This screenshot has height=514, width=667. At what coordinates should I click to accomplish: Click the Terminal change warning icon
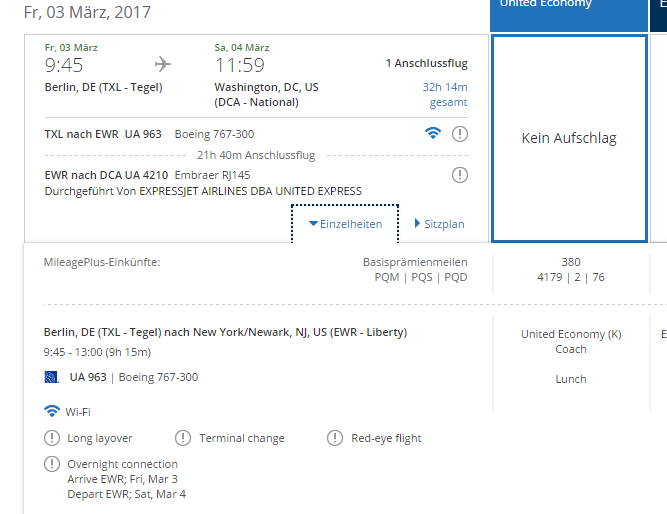coord(183,438)
